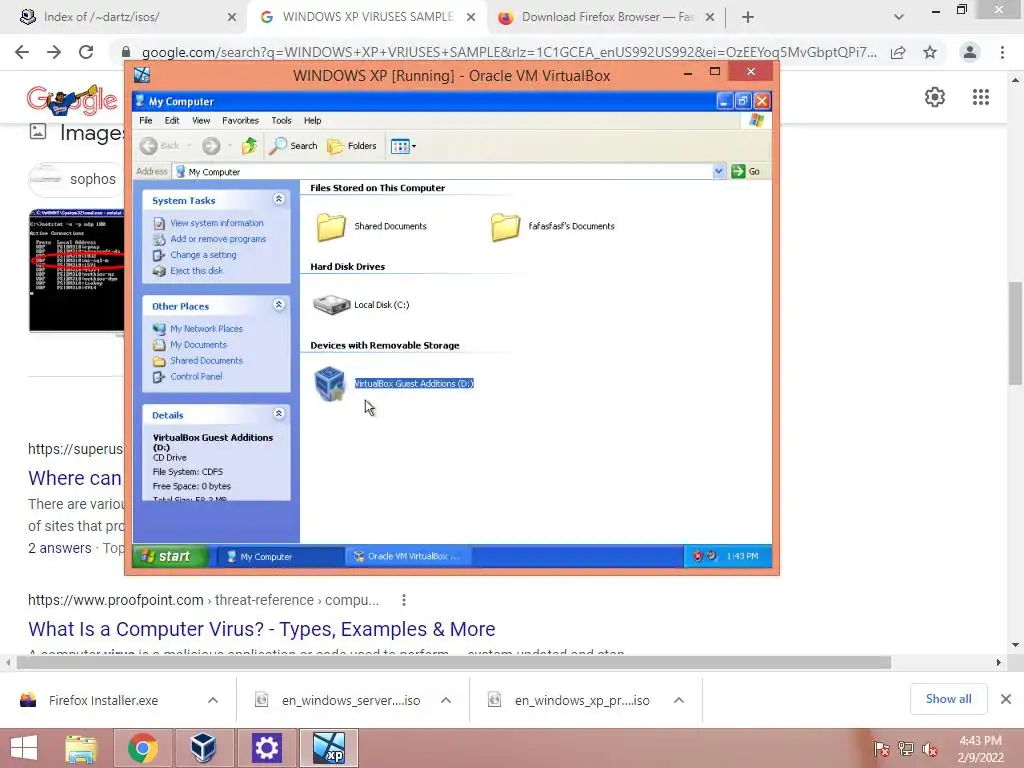1024x768 pixels.
Task: Click the vertical scrollbar thumb in Chrome
Action: pyautogui.click(x=1015, y=334)
